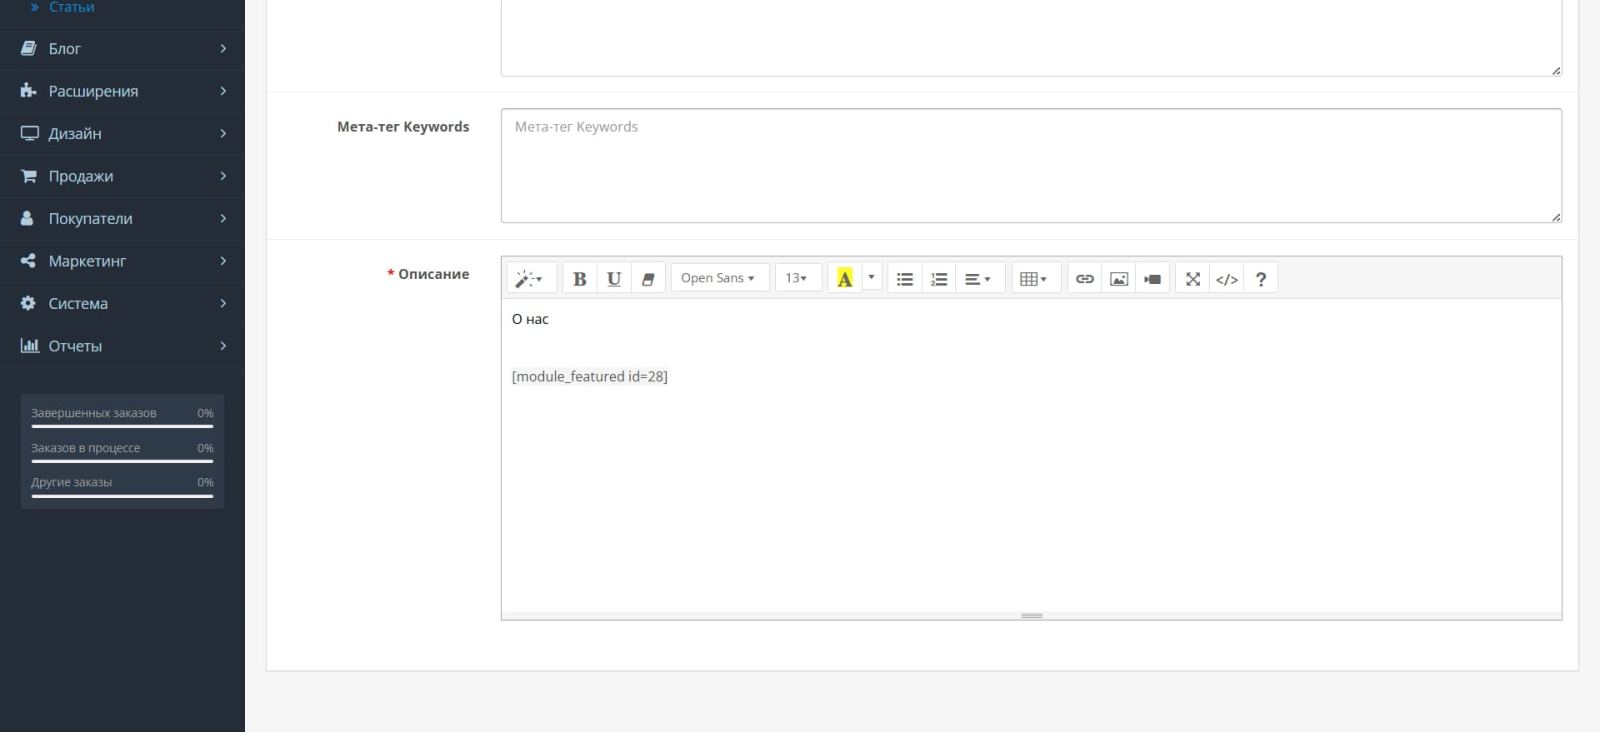Viewport: 1600px width, 733px height.
Task: Remove font style with eraser icon
Action: pos(648,279)
